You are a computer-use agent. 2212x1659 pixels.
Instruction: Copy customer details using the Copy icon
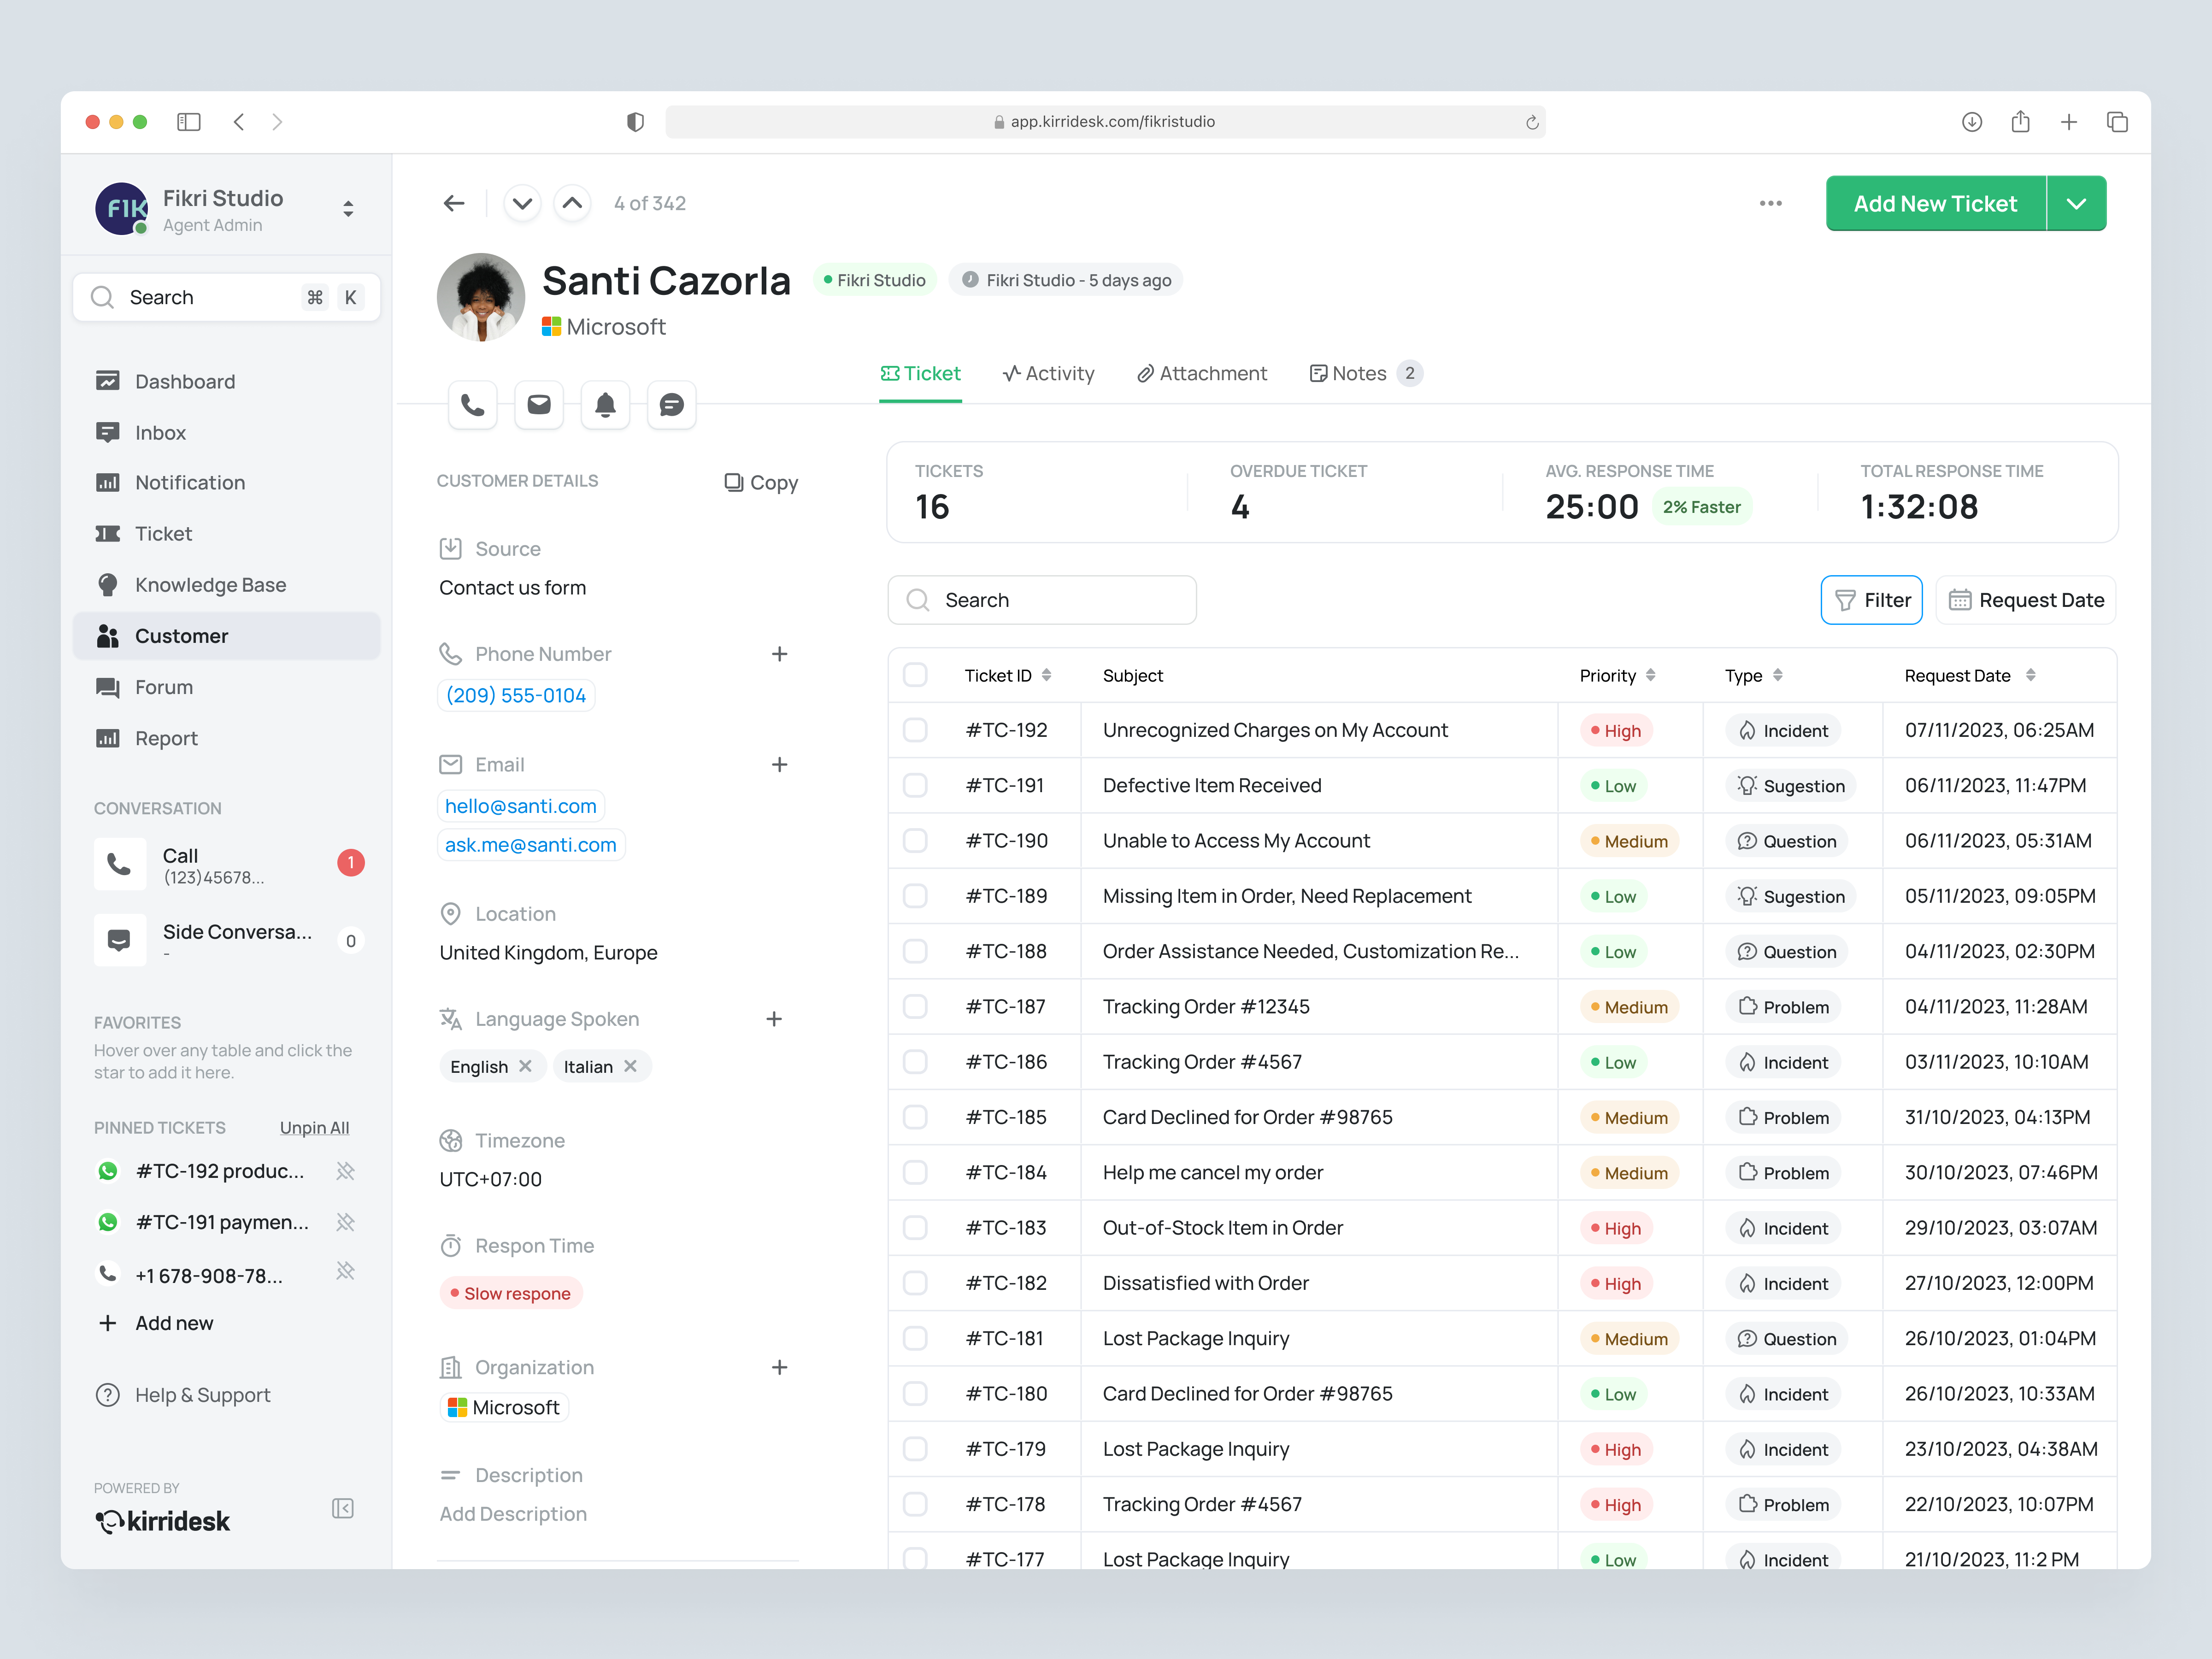point(761,482)
